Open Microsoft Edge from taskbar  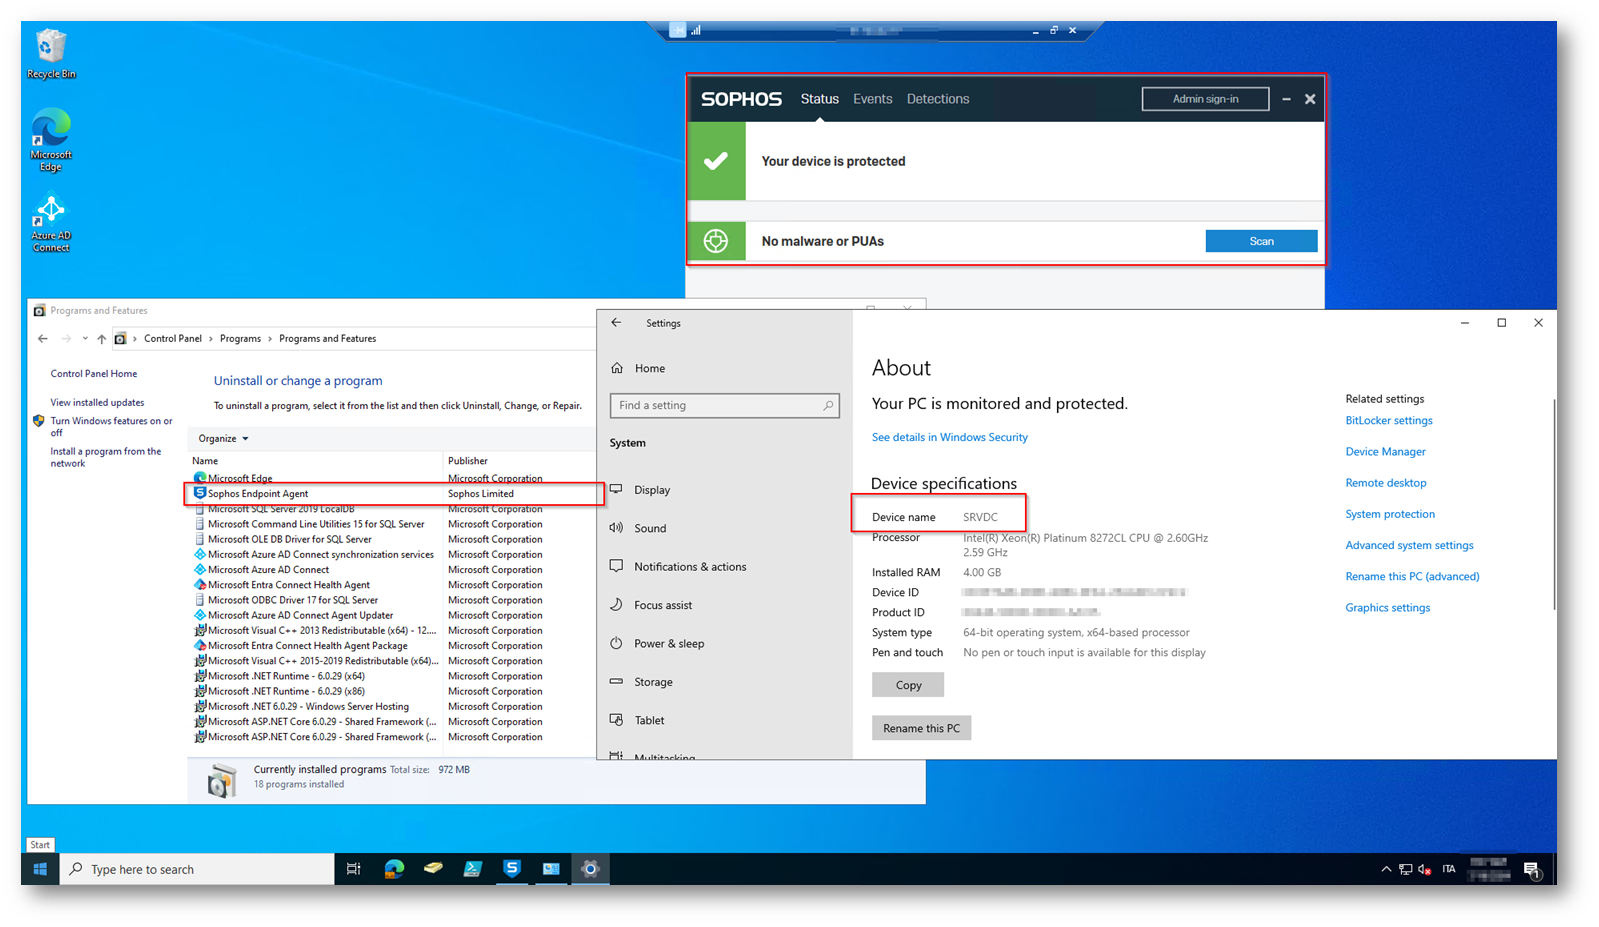click(x=394, y=869)
